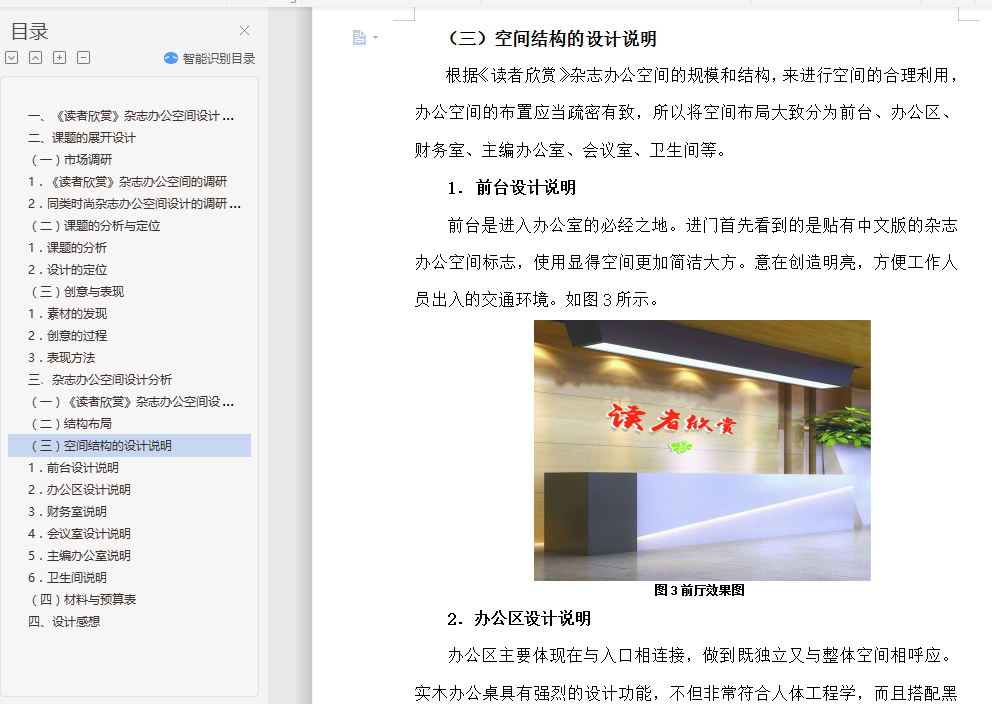Jump to （三）创意与表现 section

(x=77, y=292)
